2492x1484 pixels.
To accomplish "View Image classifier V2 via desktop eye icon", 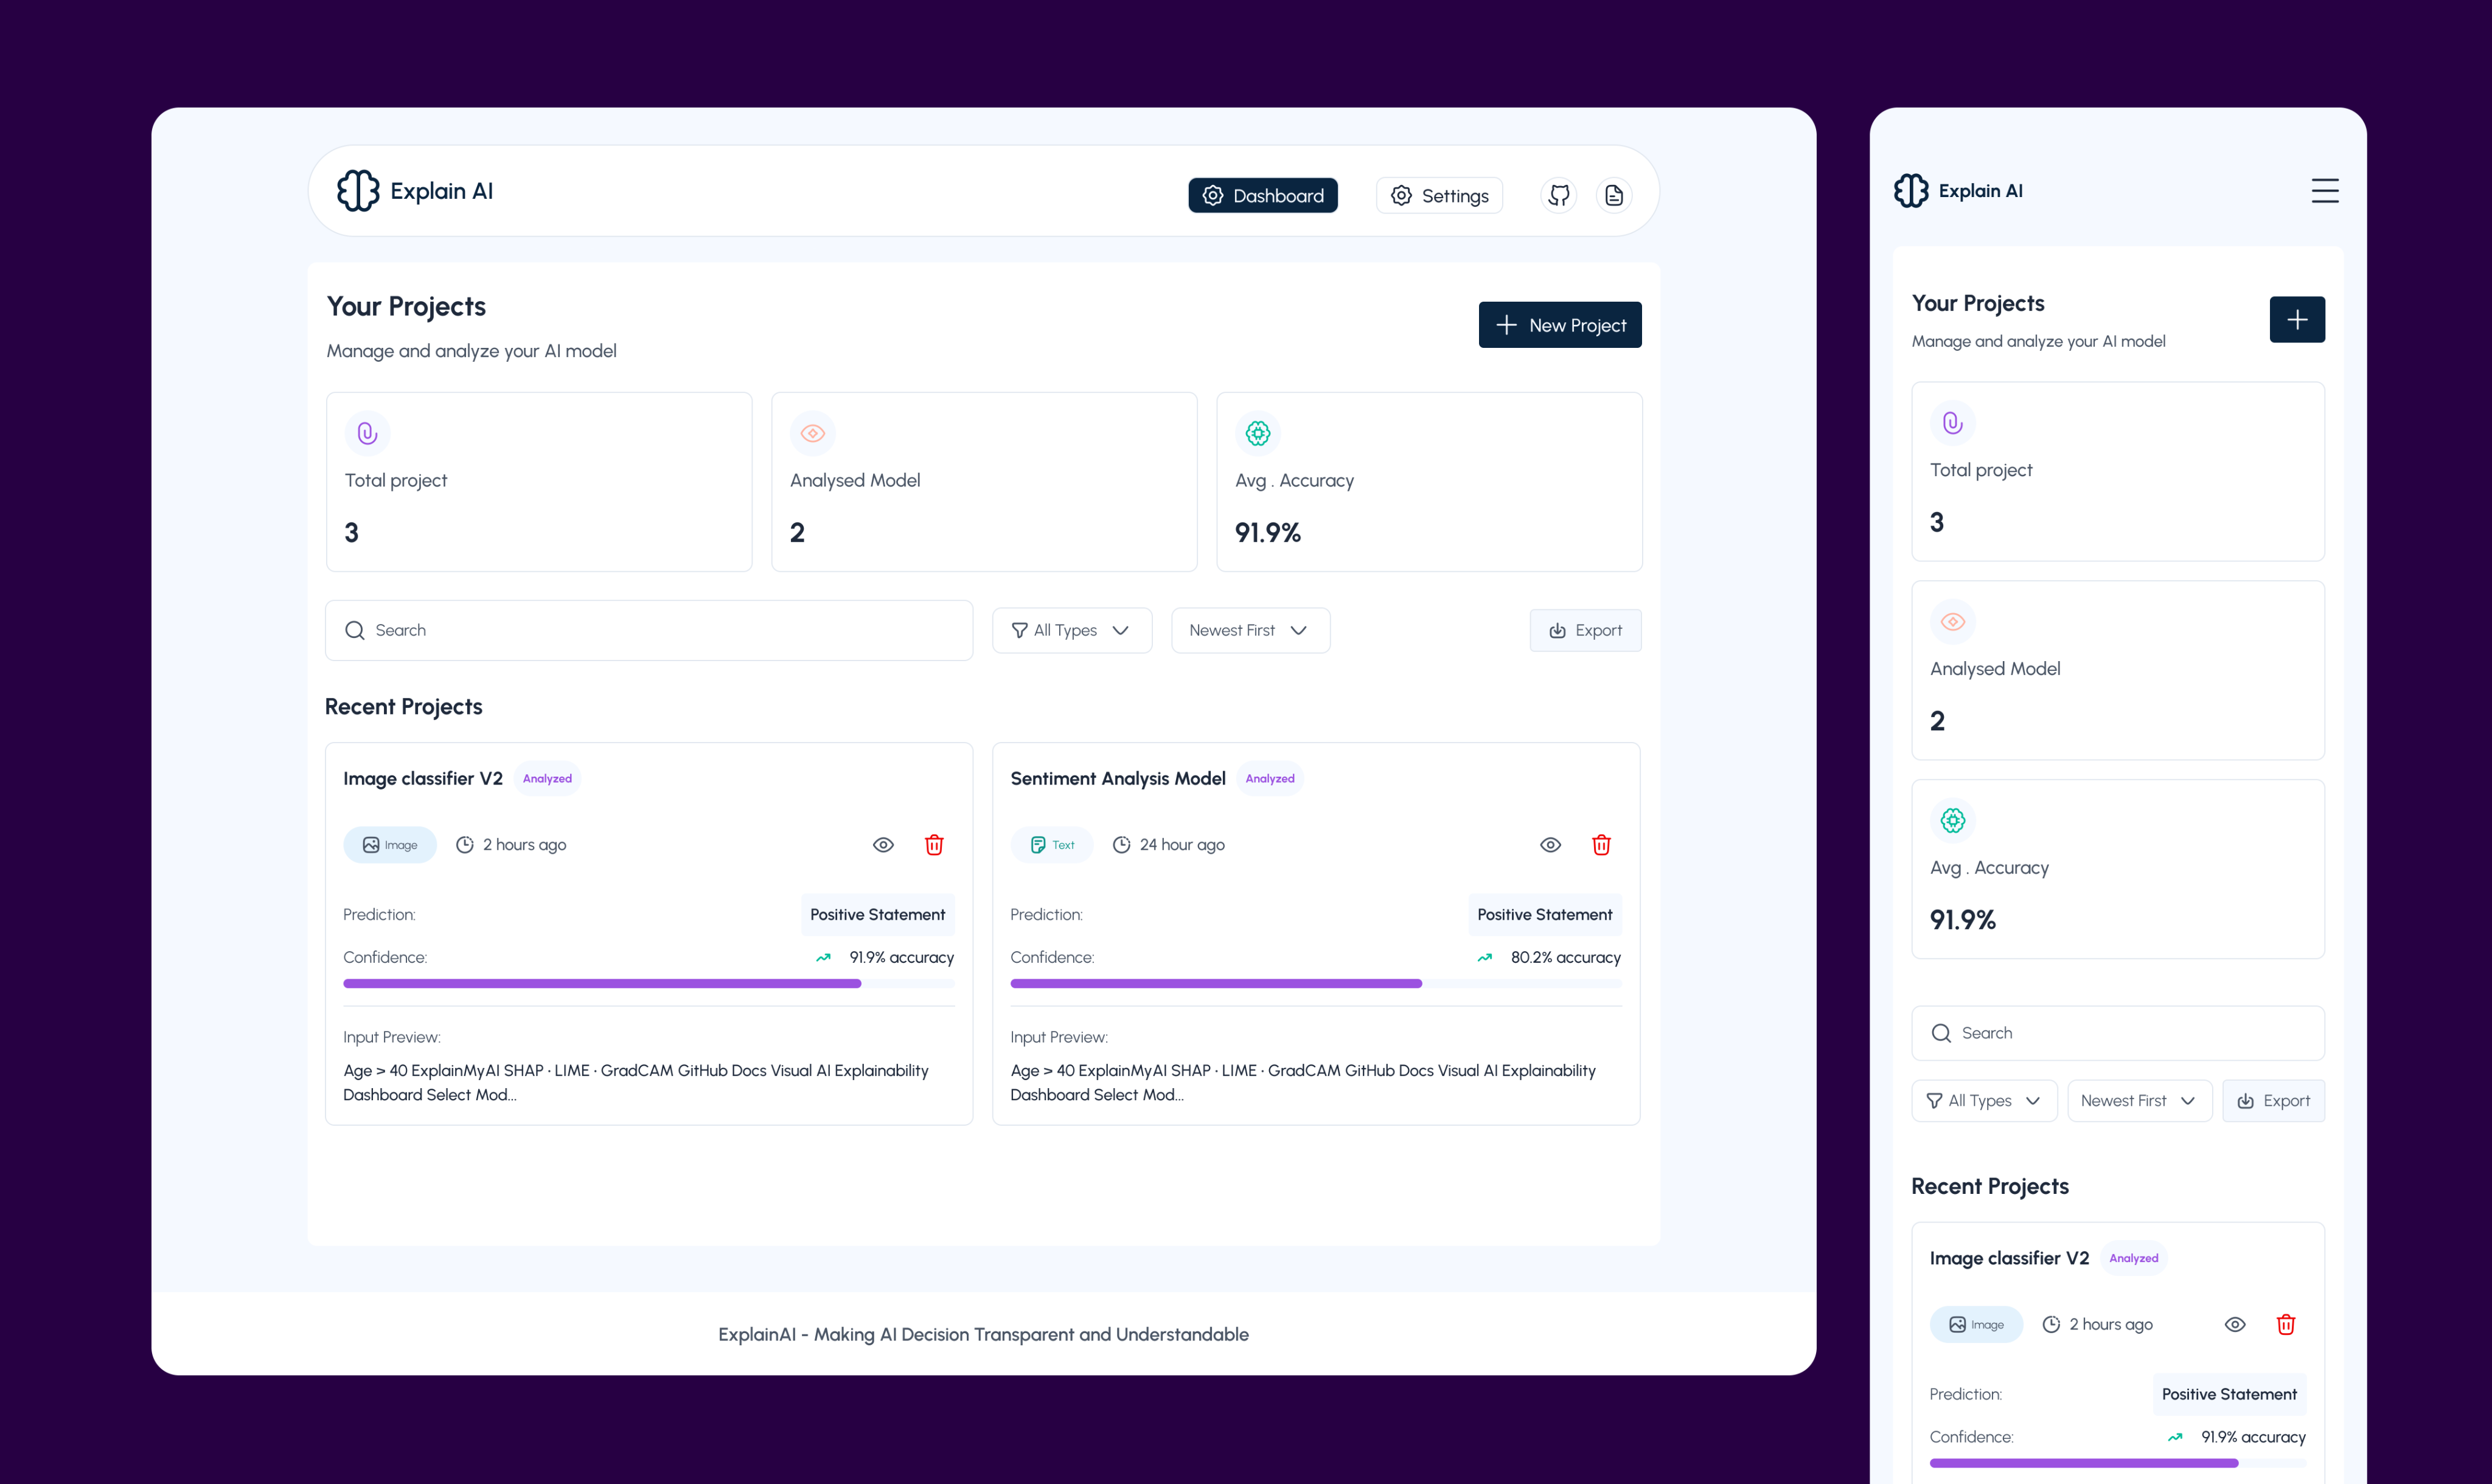I will pos(883,845).
